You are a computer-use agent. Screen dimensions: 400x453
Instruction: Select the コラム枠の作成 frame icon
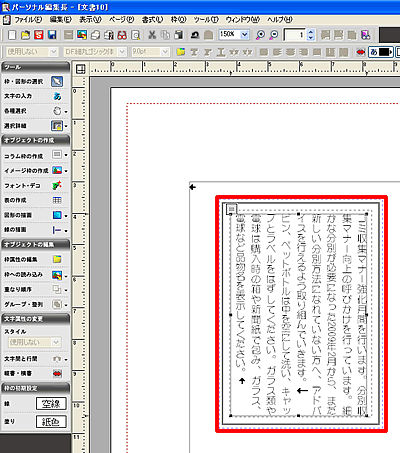(x=57, y=155)
